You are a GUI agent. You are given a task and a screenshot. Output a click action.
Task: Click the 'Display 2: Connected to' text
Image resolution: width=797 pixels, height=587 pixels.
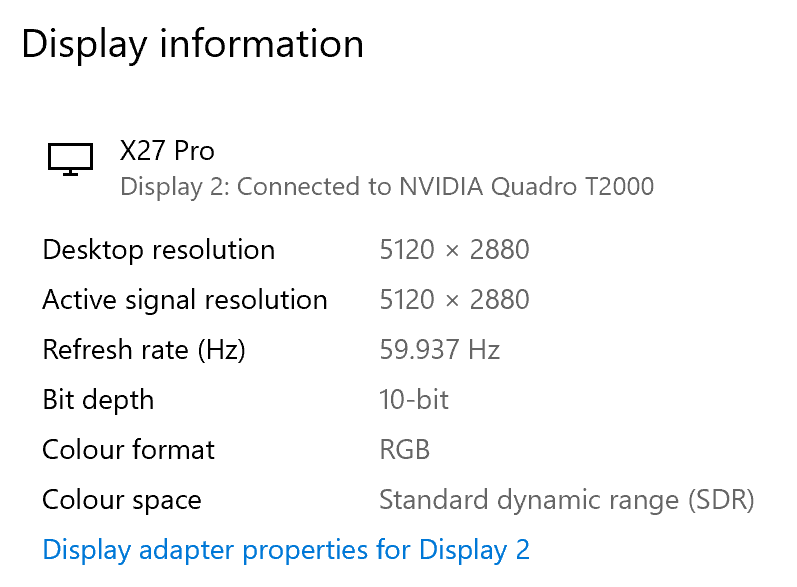pos(256,186)
